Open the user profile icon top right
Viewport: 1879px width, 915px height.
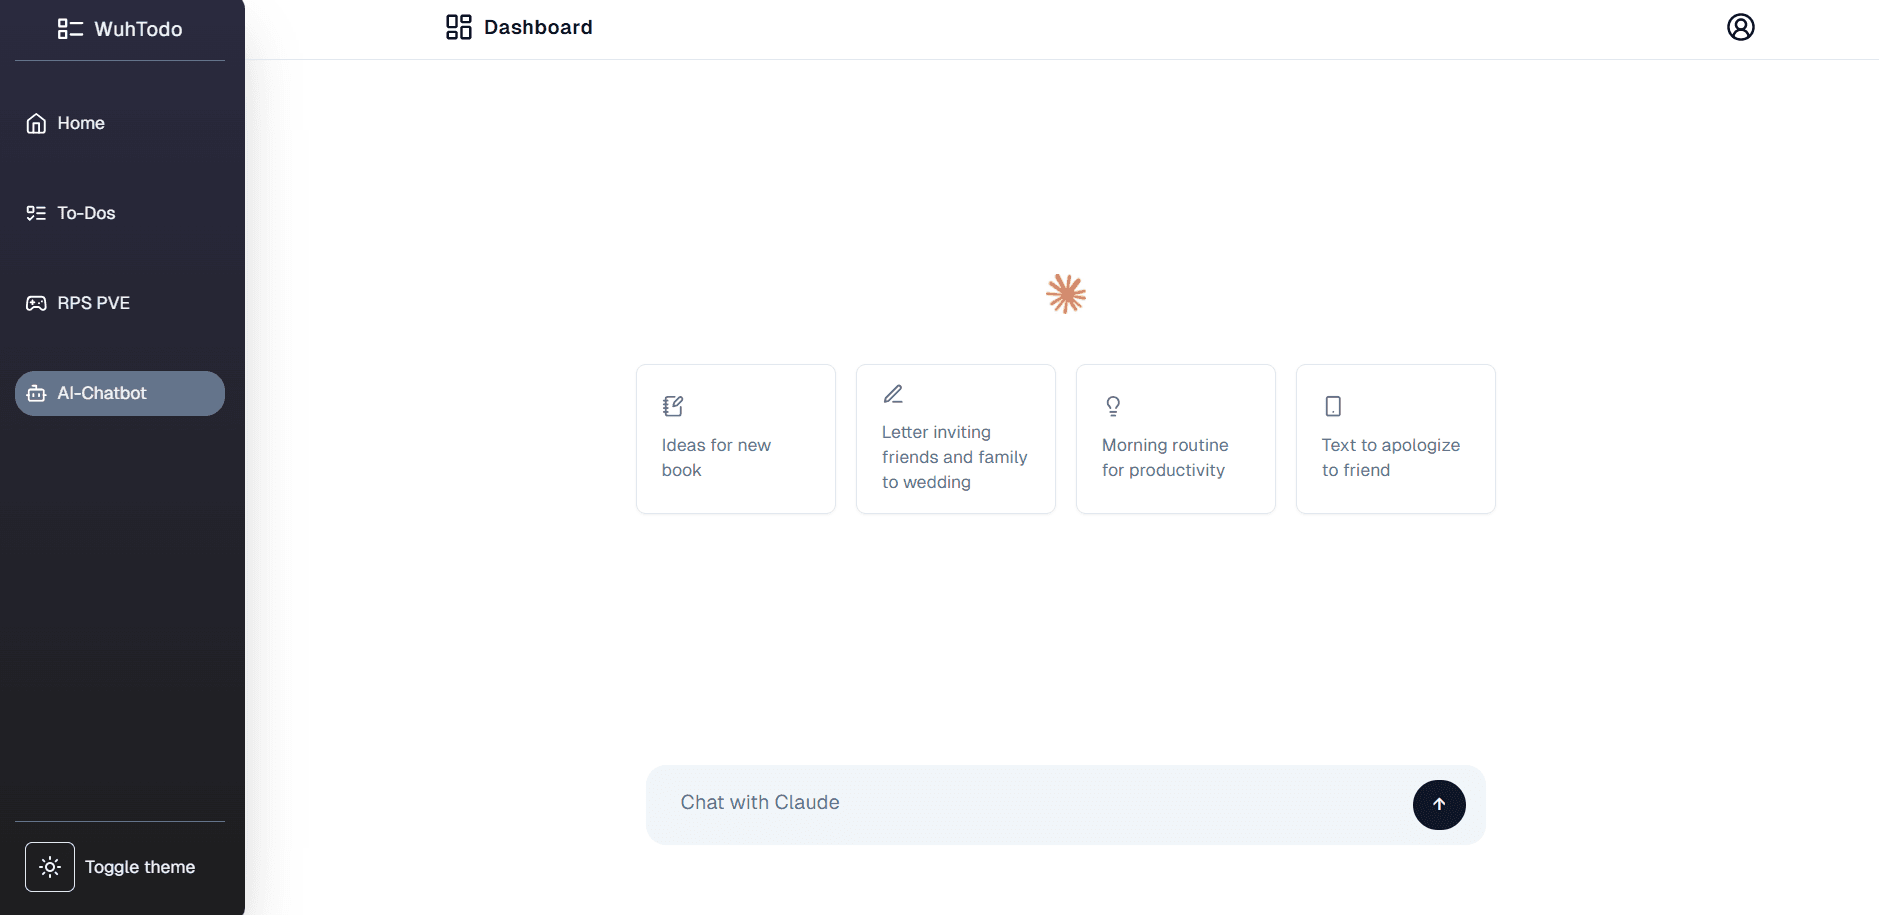point(1740,27)
